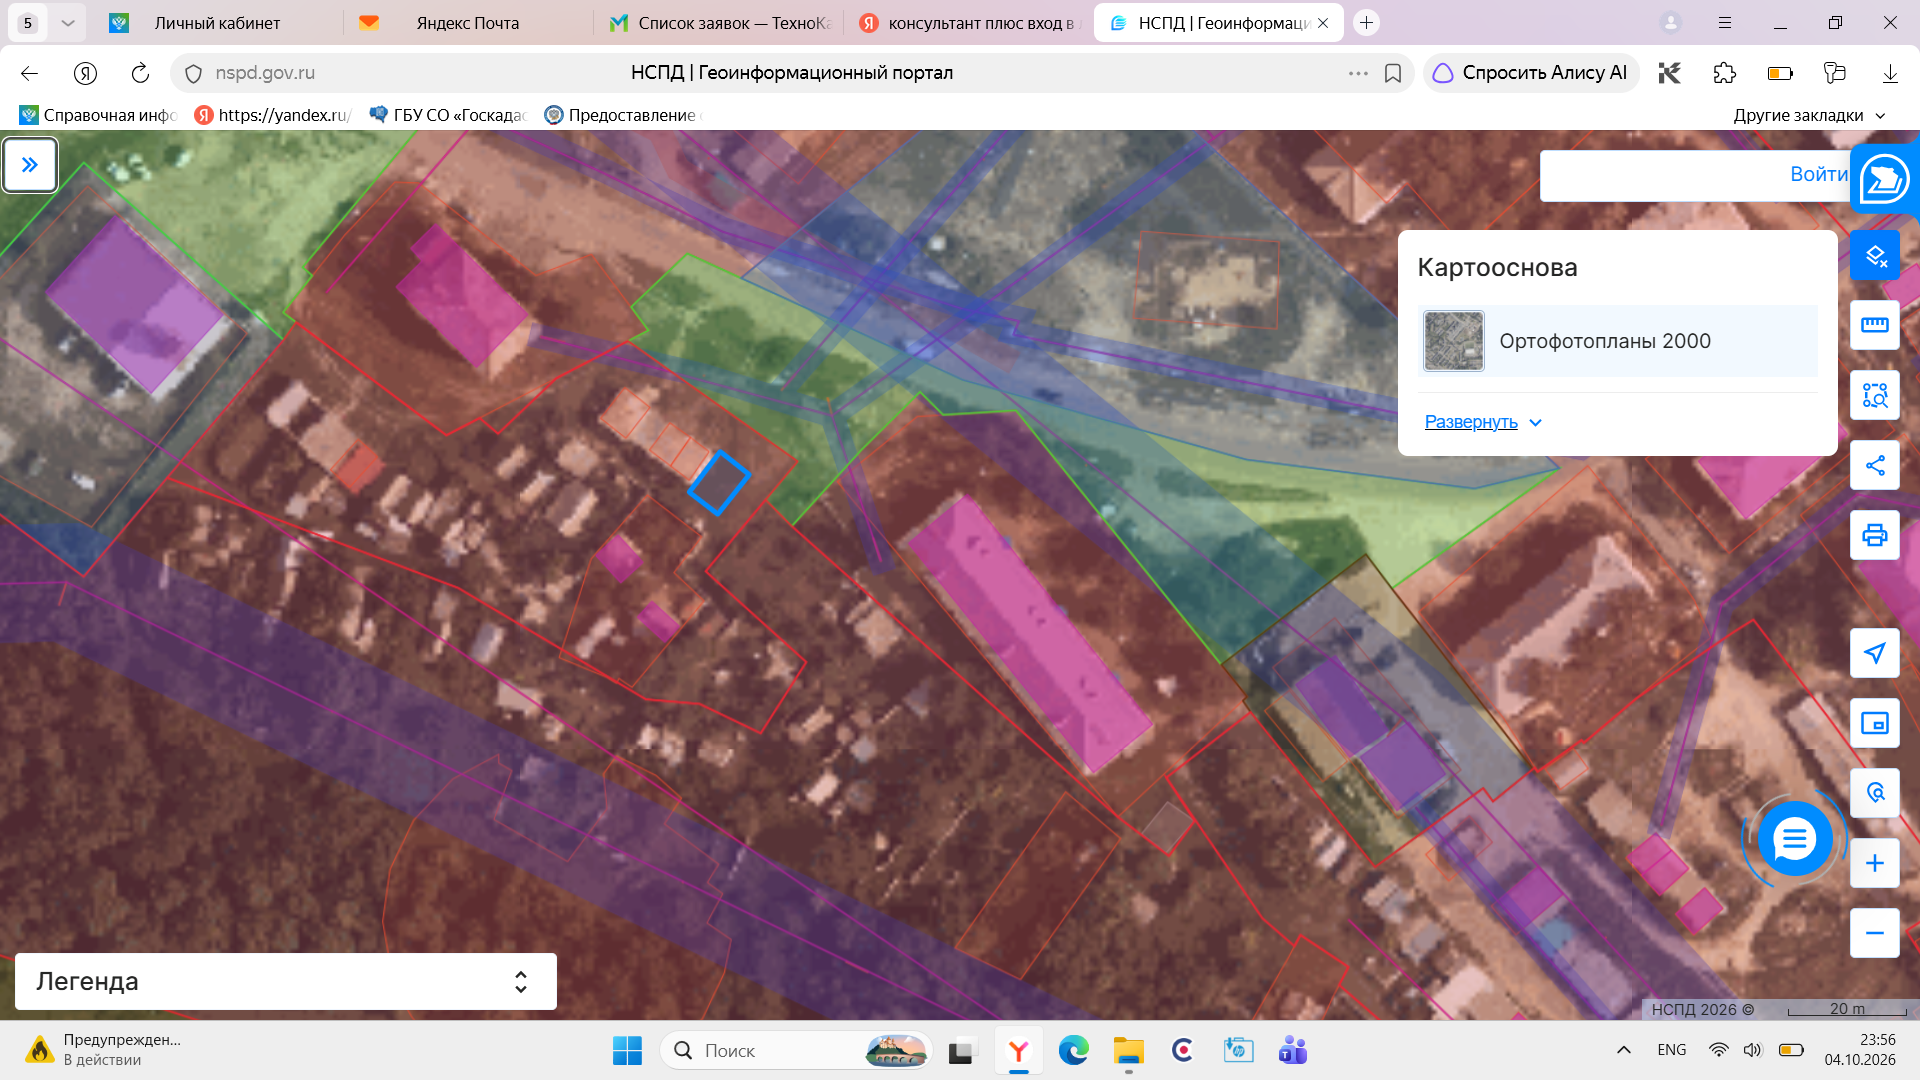This screenshot has height=1080, width=1920.
Task: Open the ГБУ СО «Госкадастр» bookmark
Action: [x=448, y=115]
